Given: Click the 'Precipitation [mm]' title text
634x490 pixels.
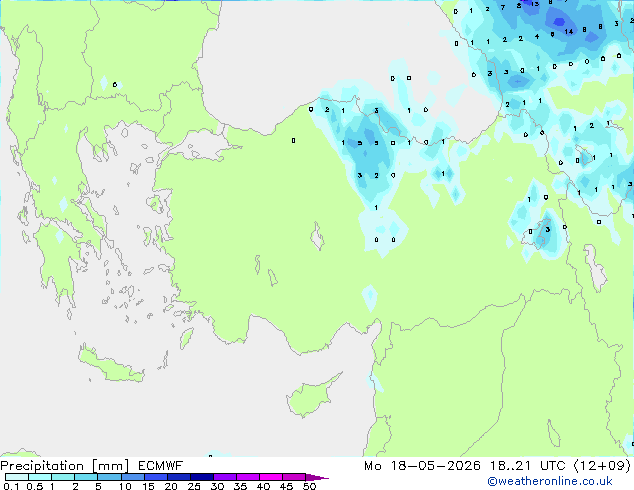Looking at the screenshot, I should tap(65, 466).
